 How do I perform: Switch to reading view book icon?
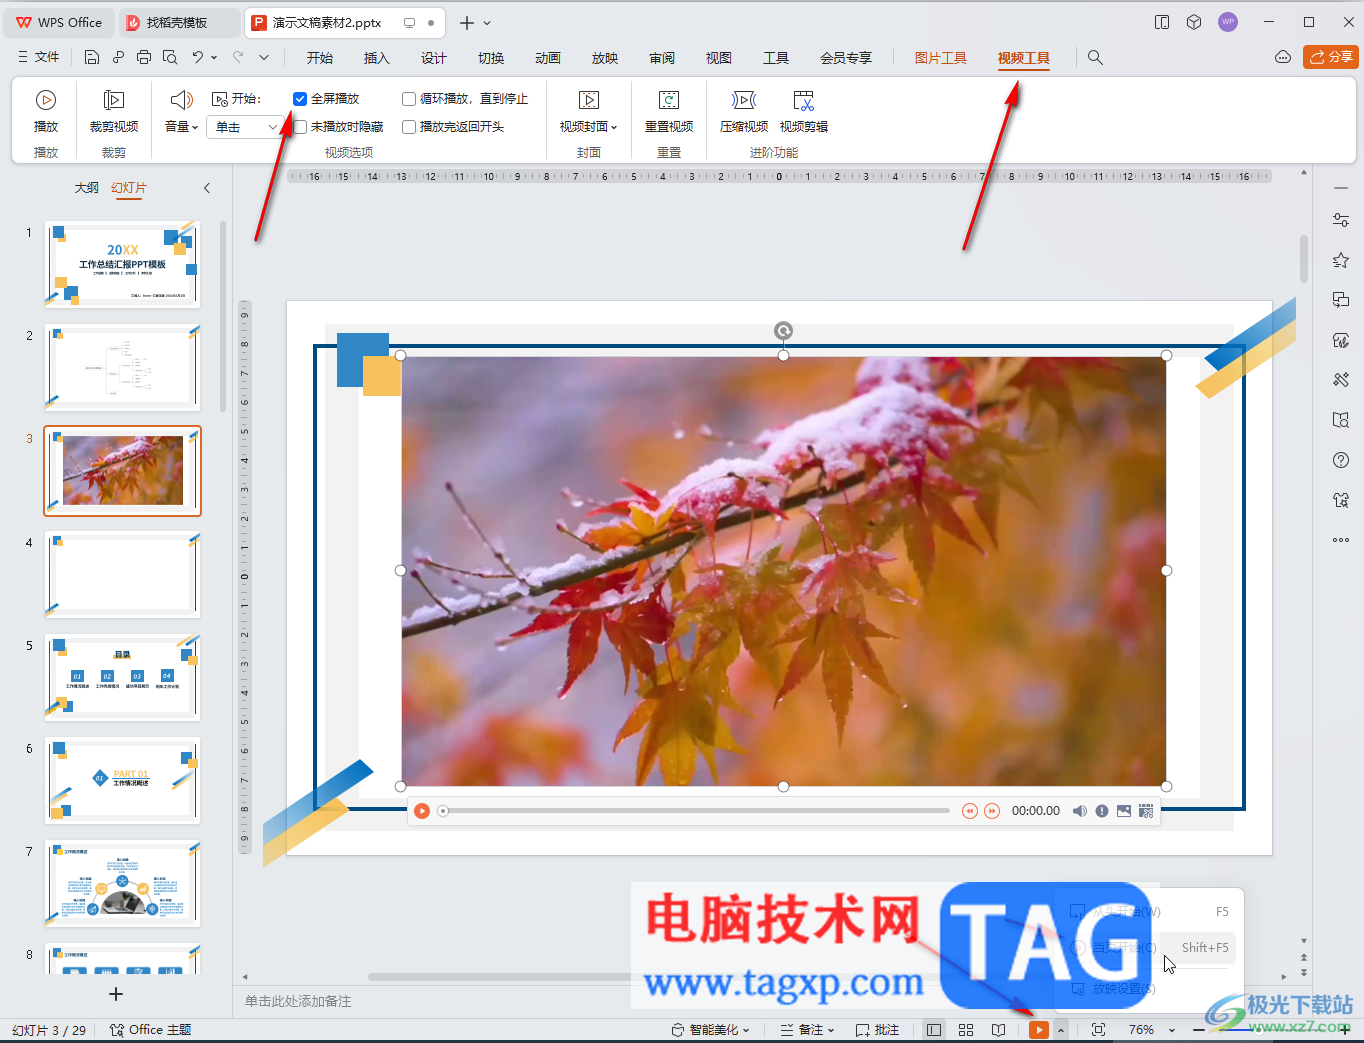pos(998,1030)
